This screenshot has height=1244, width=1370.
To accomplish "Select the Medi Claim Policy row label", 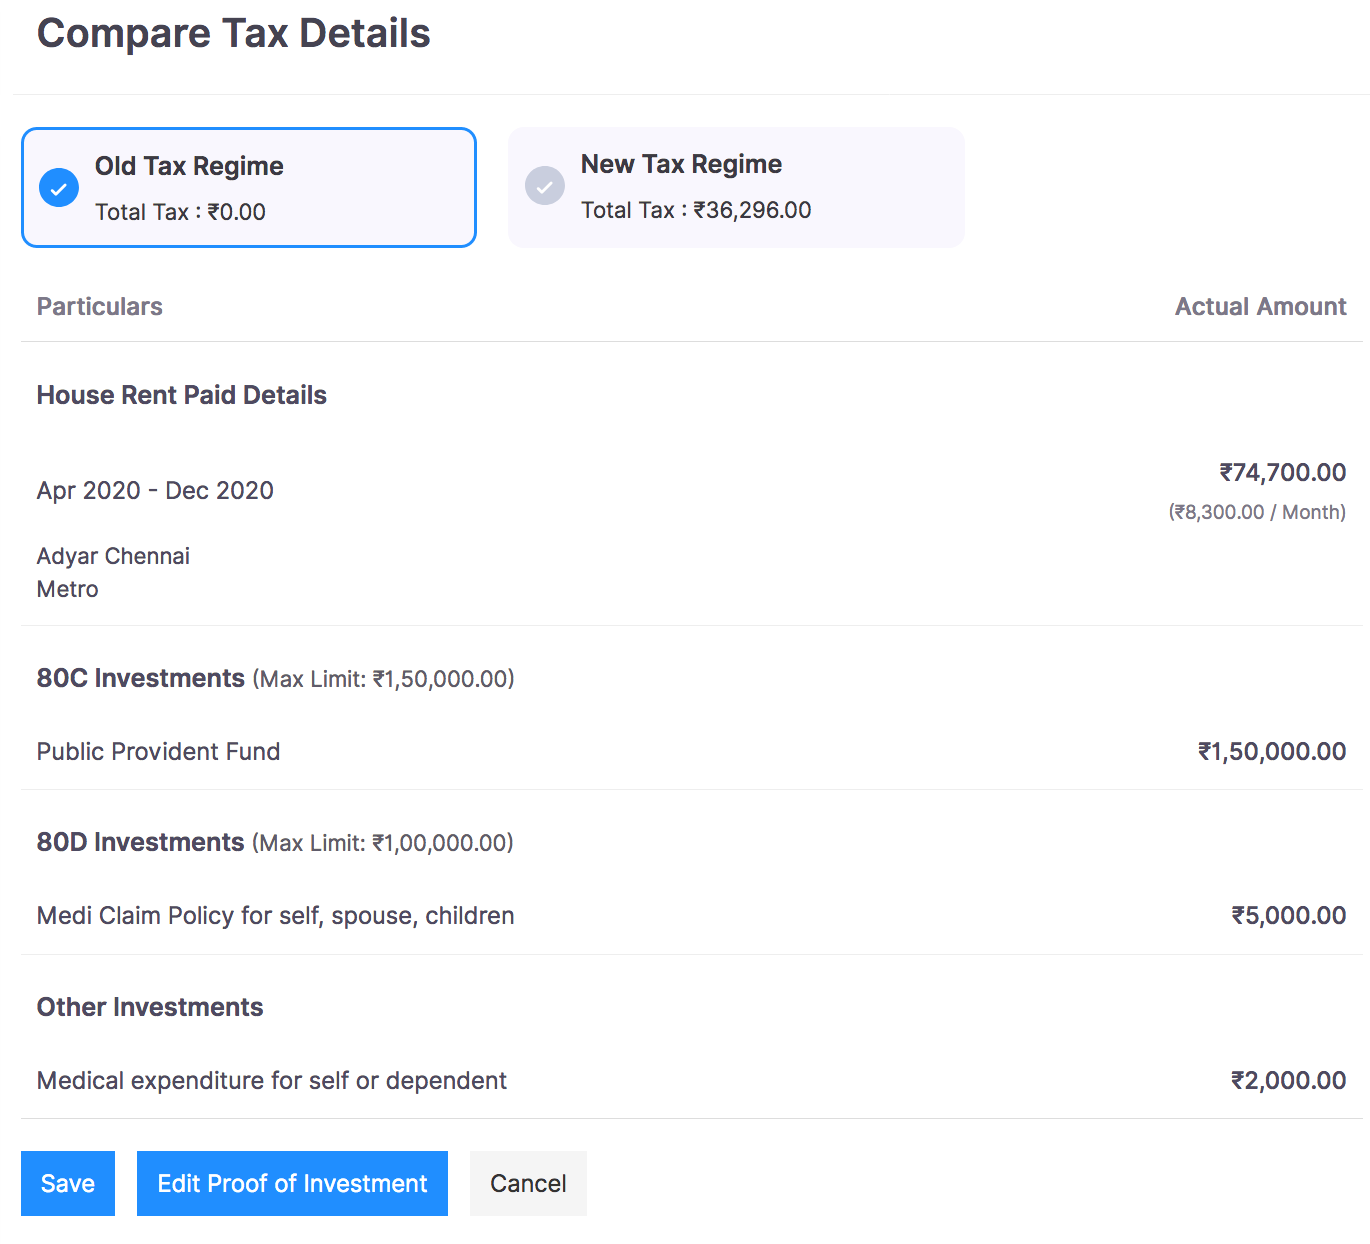I will tap(275, 915).
